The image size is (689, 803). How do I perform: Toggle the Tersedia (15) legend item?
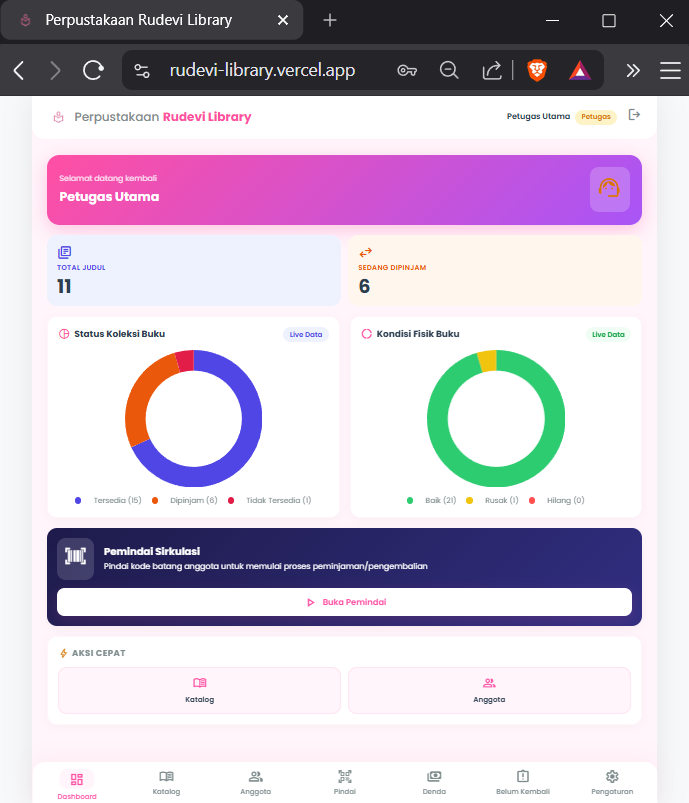108,500
